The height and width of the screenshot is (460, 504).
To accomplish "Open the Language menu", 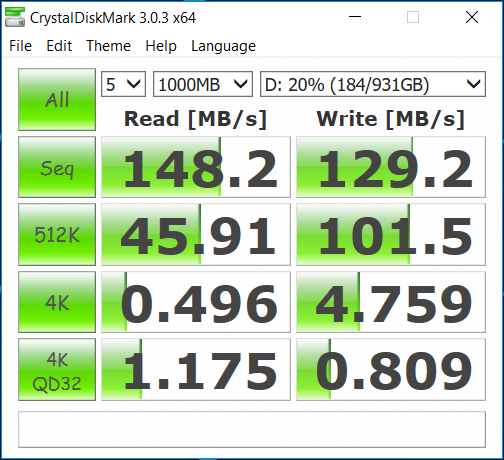I will coord(223,46).
